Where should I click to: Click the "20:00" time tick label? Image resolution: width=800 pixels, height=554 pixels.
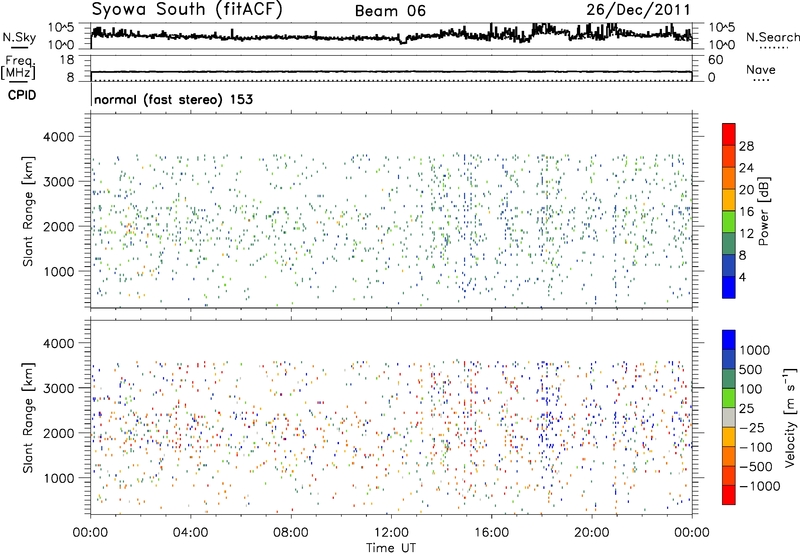[591, 533]
